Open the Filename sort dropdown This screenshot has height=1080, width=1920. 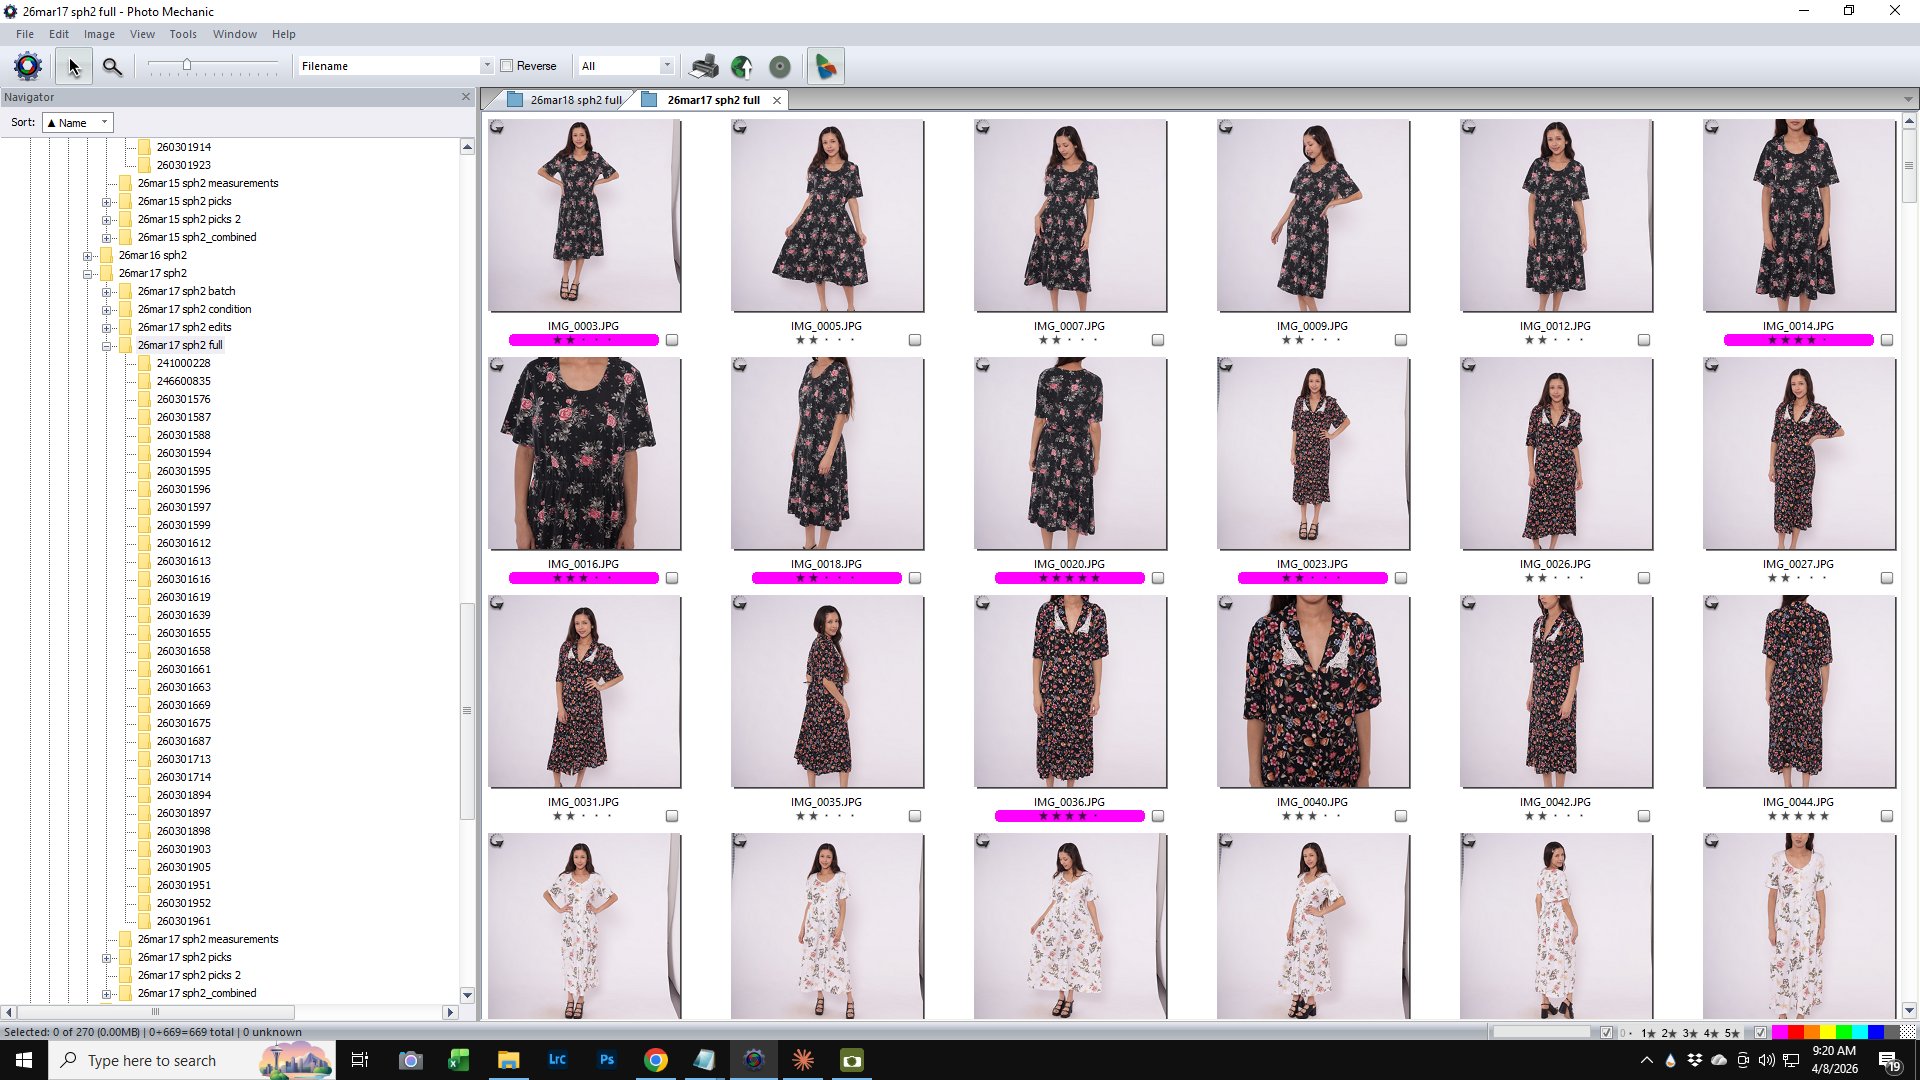tap(486, 66)
